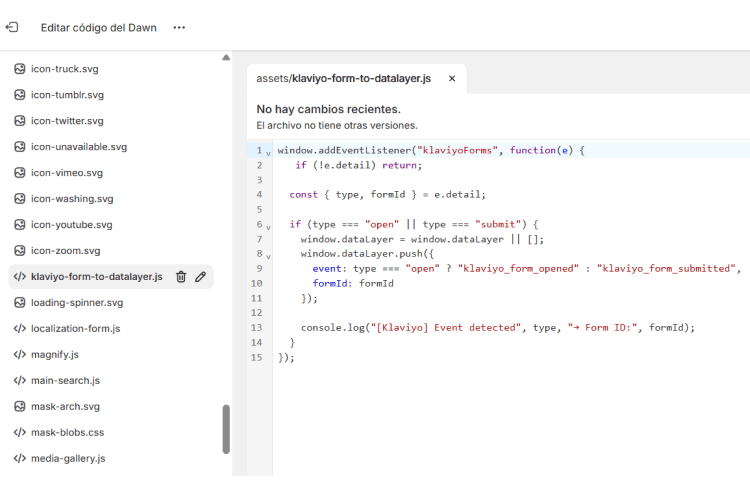
Task: Rename klaviyo-form-to-datalayer.js with pencil icon
Action: coord(200,277)
